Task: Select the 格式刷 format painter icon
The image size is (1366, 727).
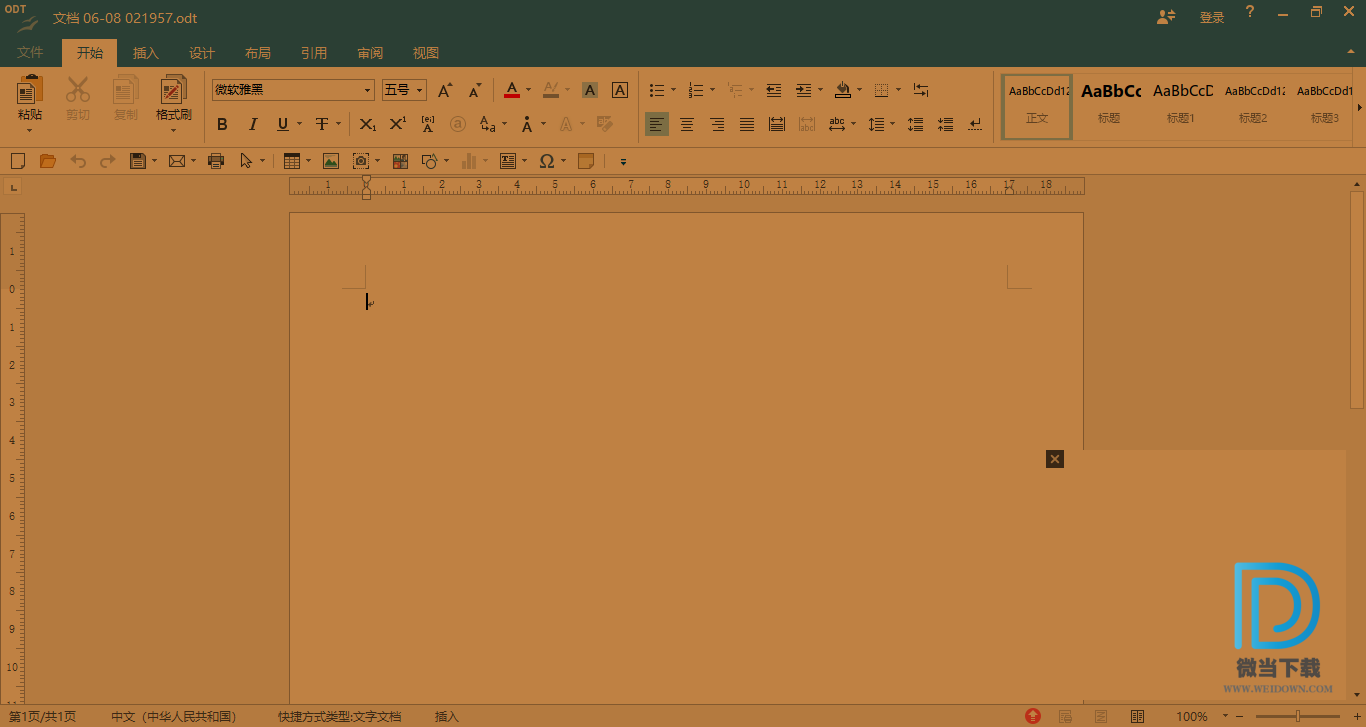Action: pyautogui.click(x=173, y=90)
